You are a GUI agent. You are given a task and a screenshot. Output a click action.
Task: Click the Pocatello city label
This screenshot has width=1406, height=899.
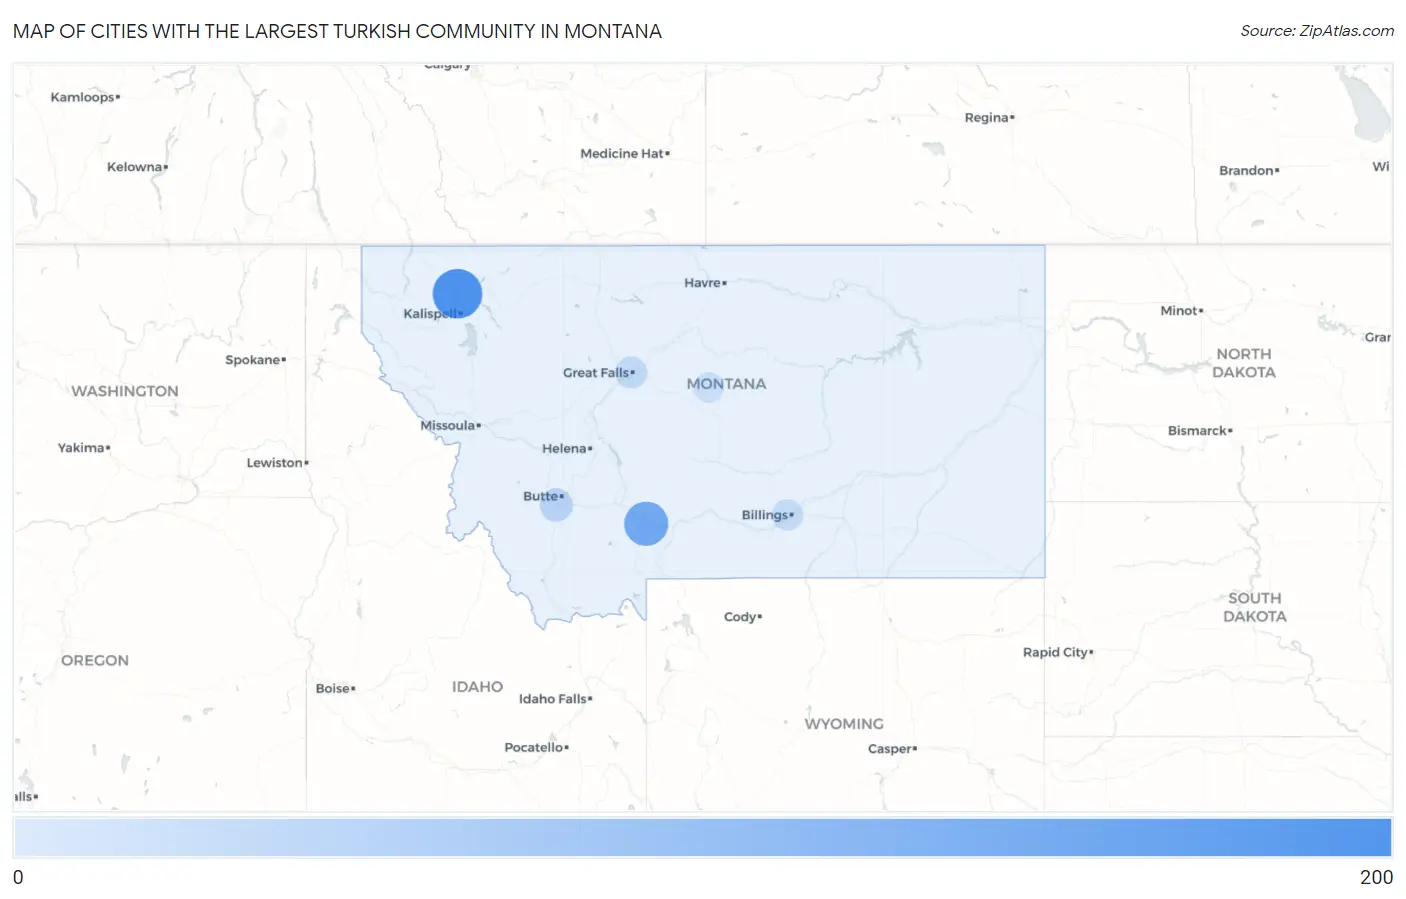536,748
